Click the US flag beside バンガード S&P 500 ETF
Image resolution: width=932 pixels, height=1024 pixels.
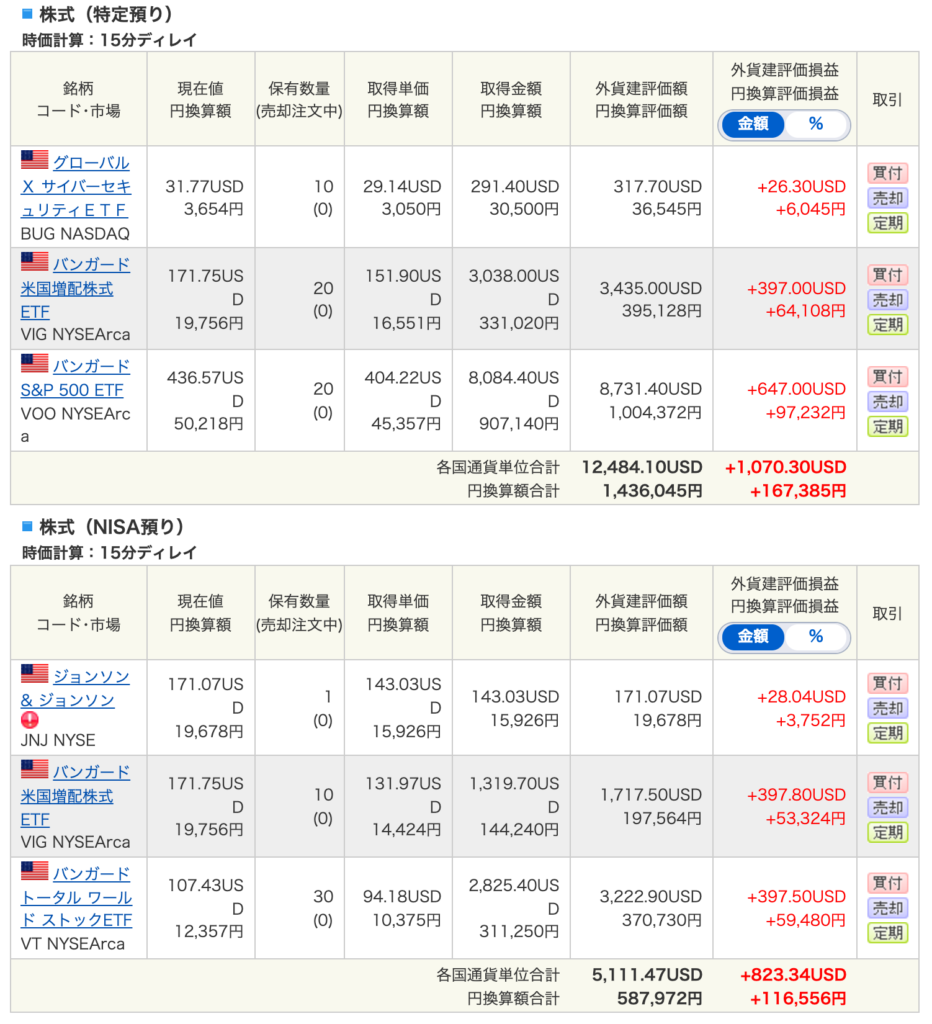click(x=35, y=364)
